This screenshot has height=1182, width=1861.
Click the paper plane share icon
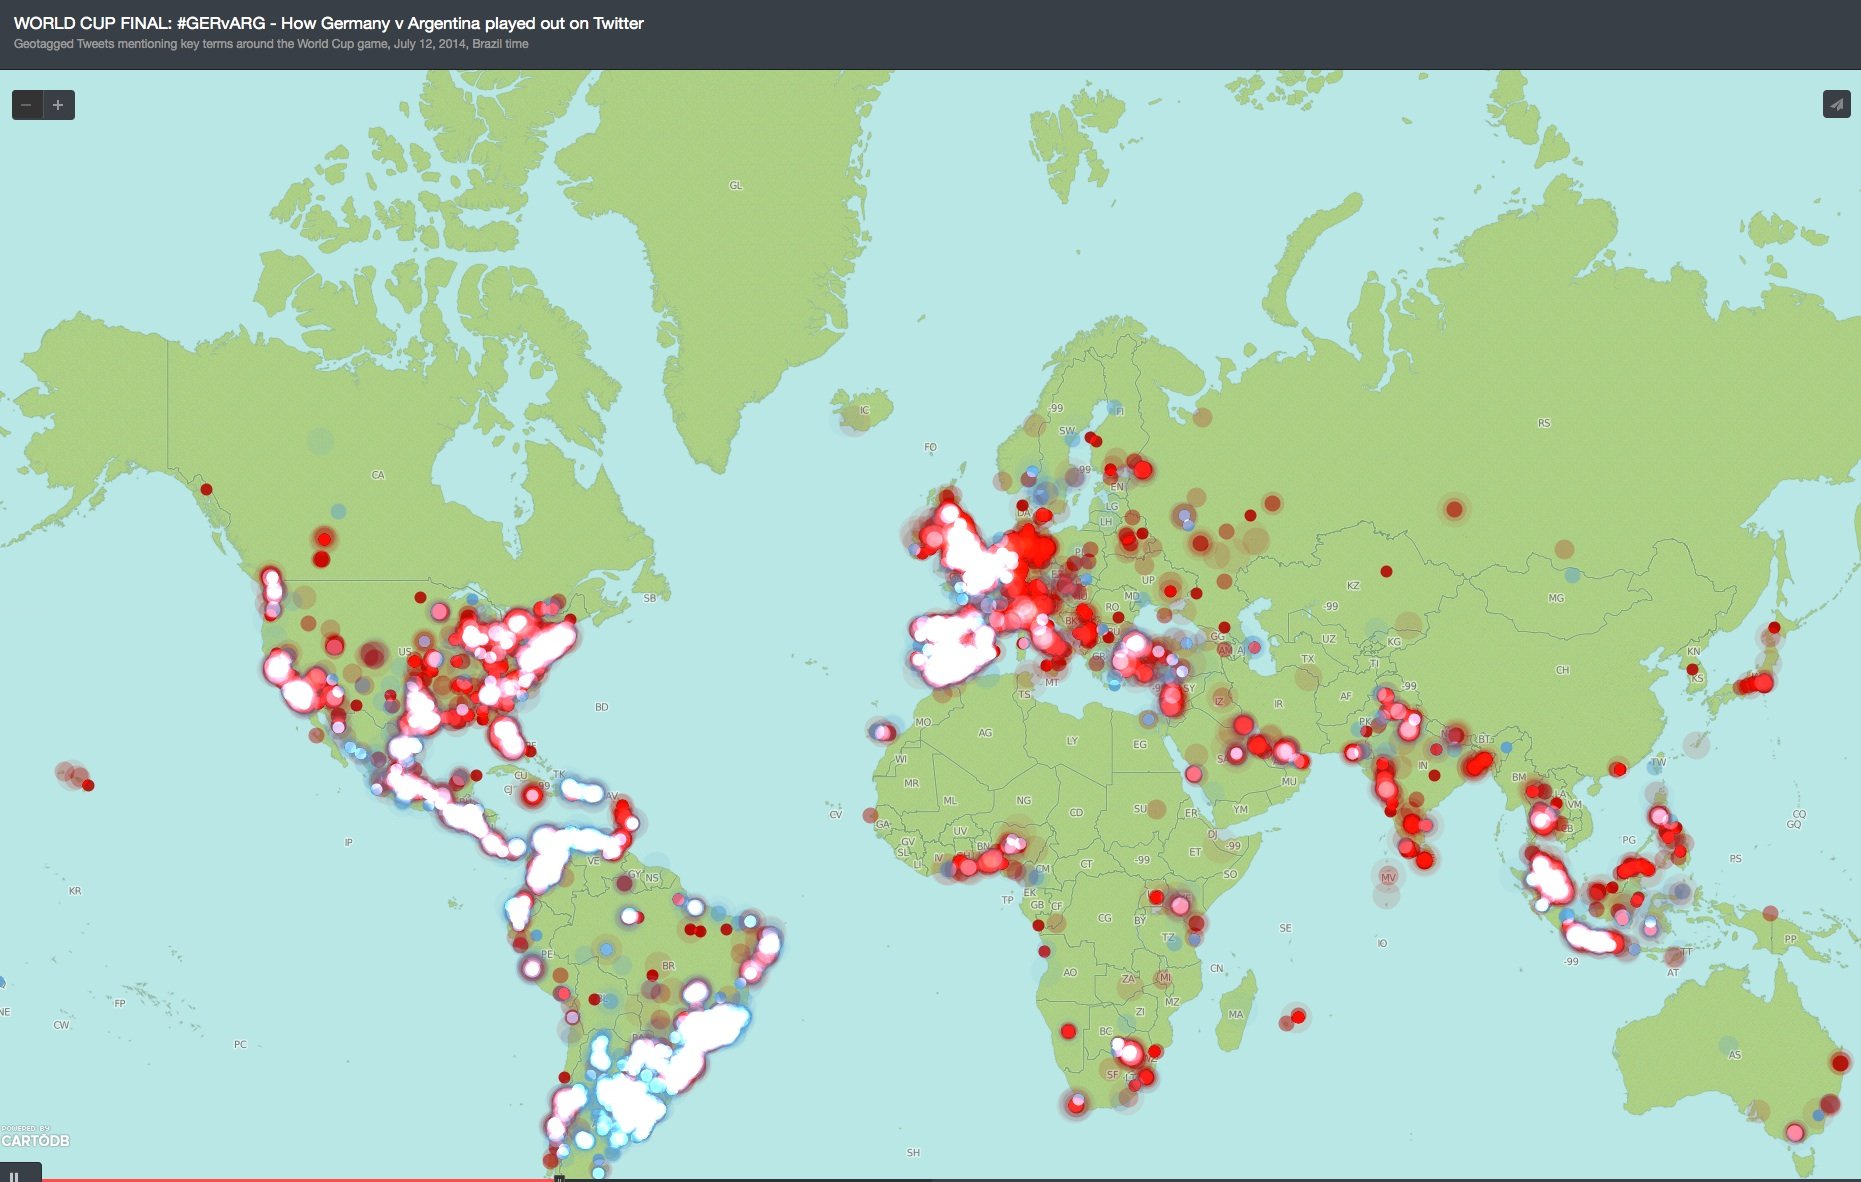[x=1836, y=104]
